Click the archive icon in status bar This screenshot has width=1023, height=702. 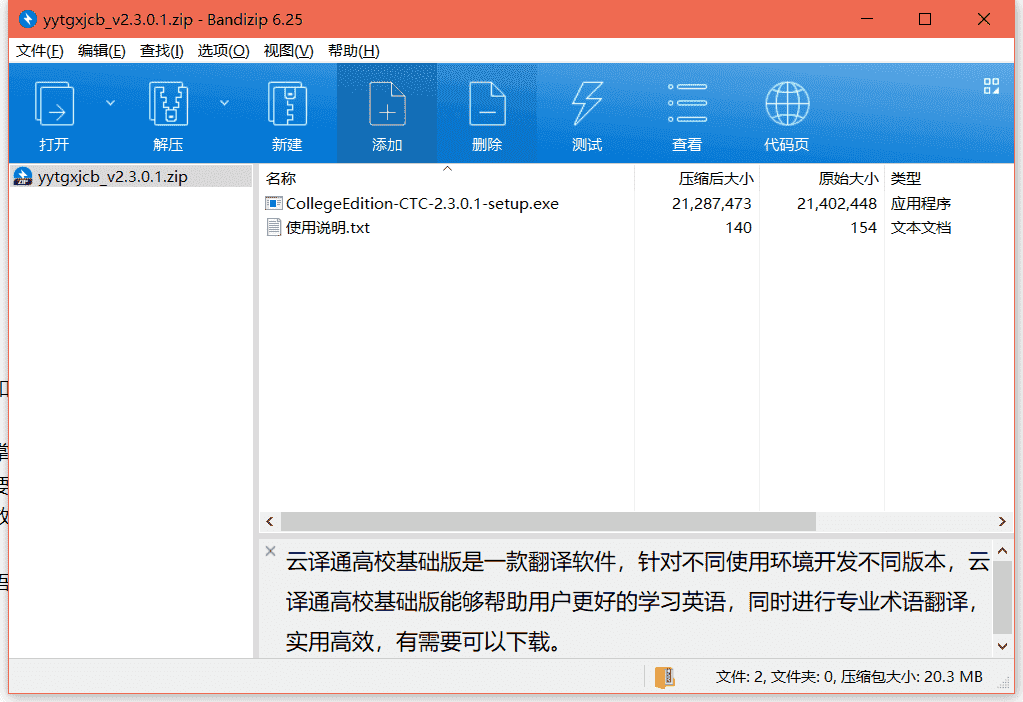(x=664, y=677)
